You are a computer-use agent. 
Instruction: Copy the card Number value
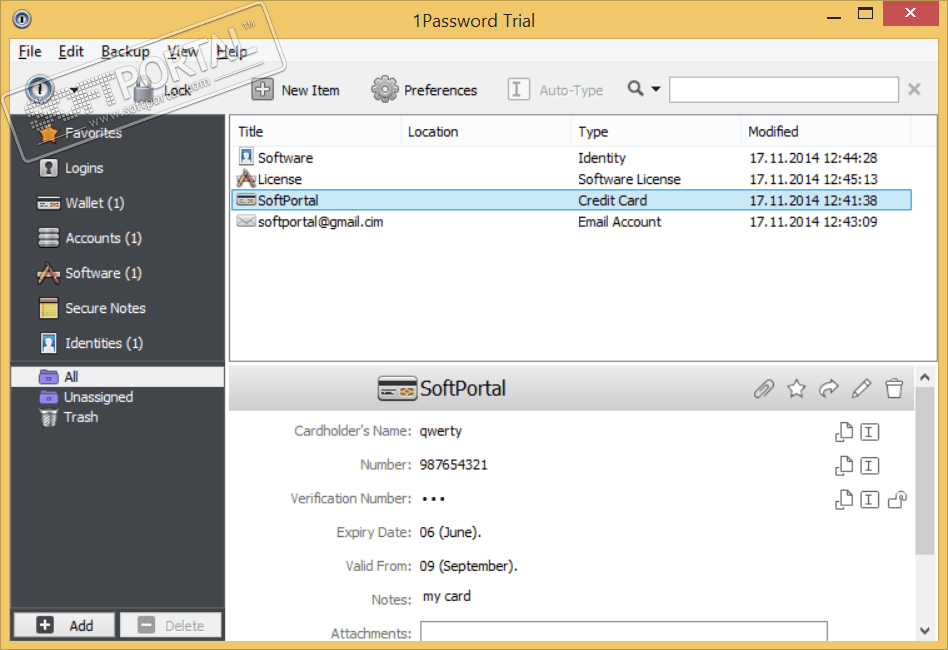click(x=844, y=466)
